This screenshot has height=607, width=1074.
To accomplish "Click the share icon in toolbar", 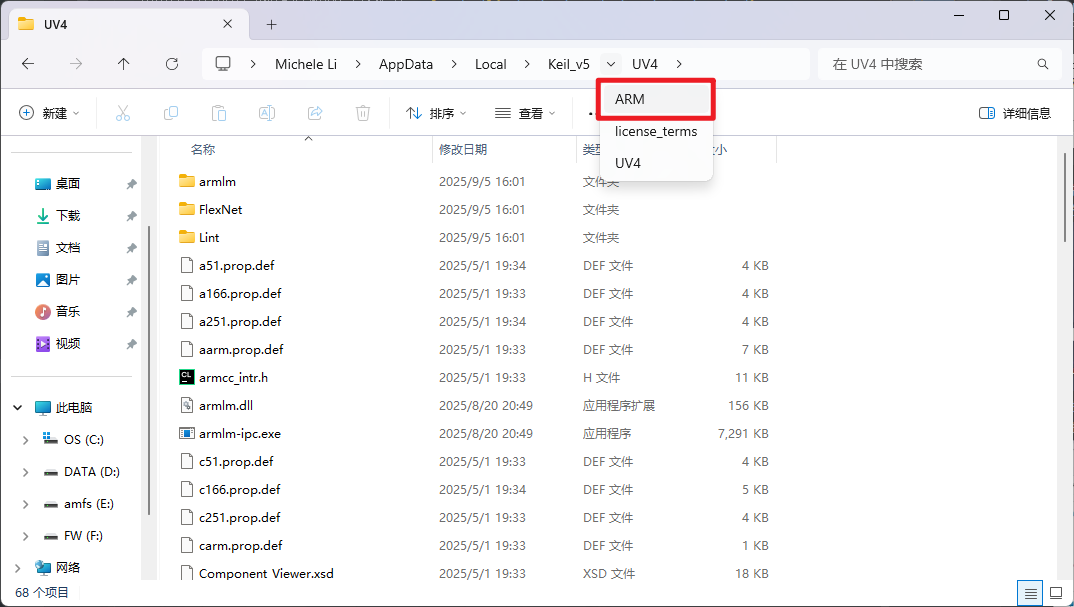I will 315,114.
